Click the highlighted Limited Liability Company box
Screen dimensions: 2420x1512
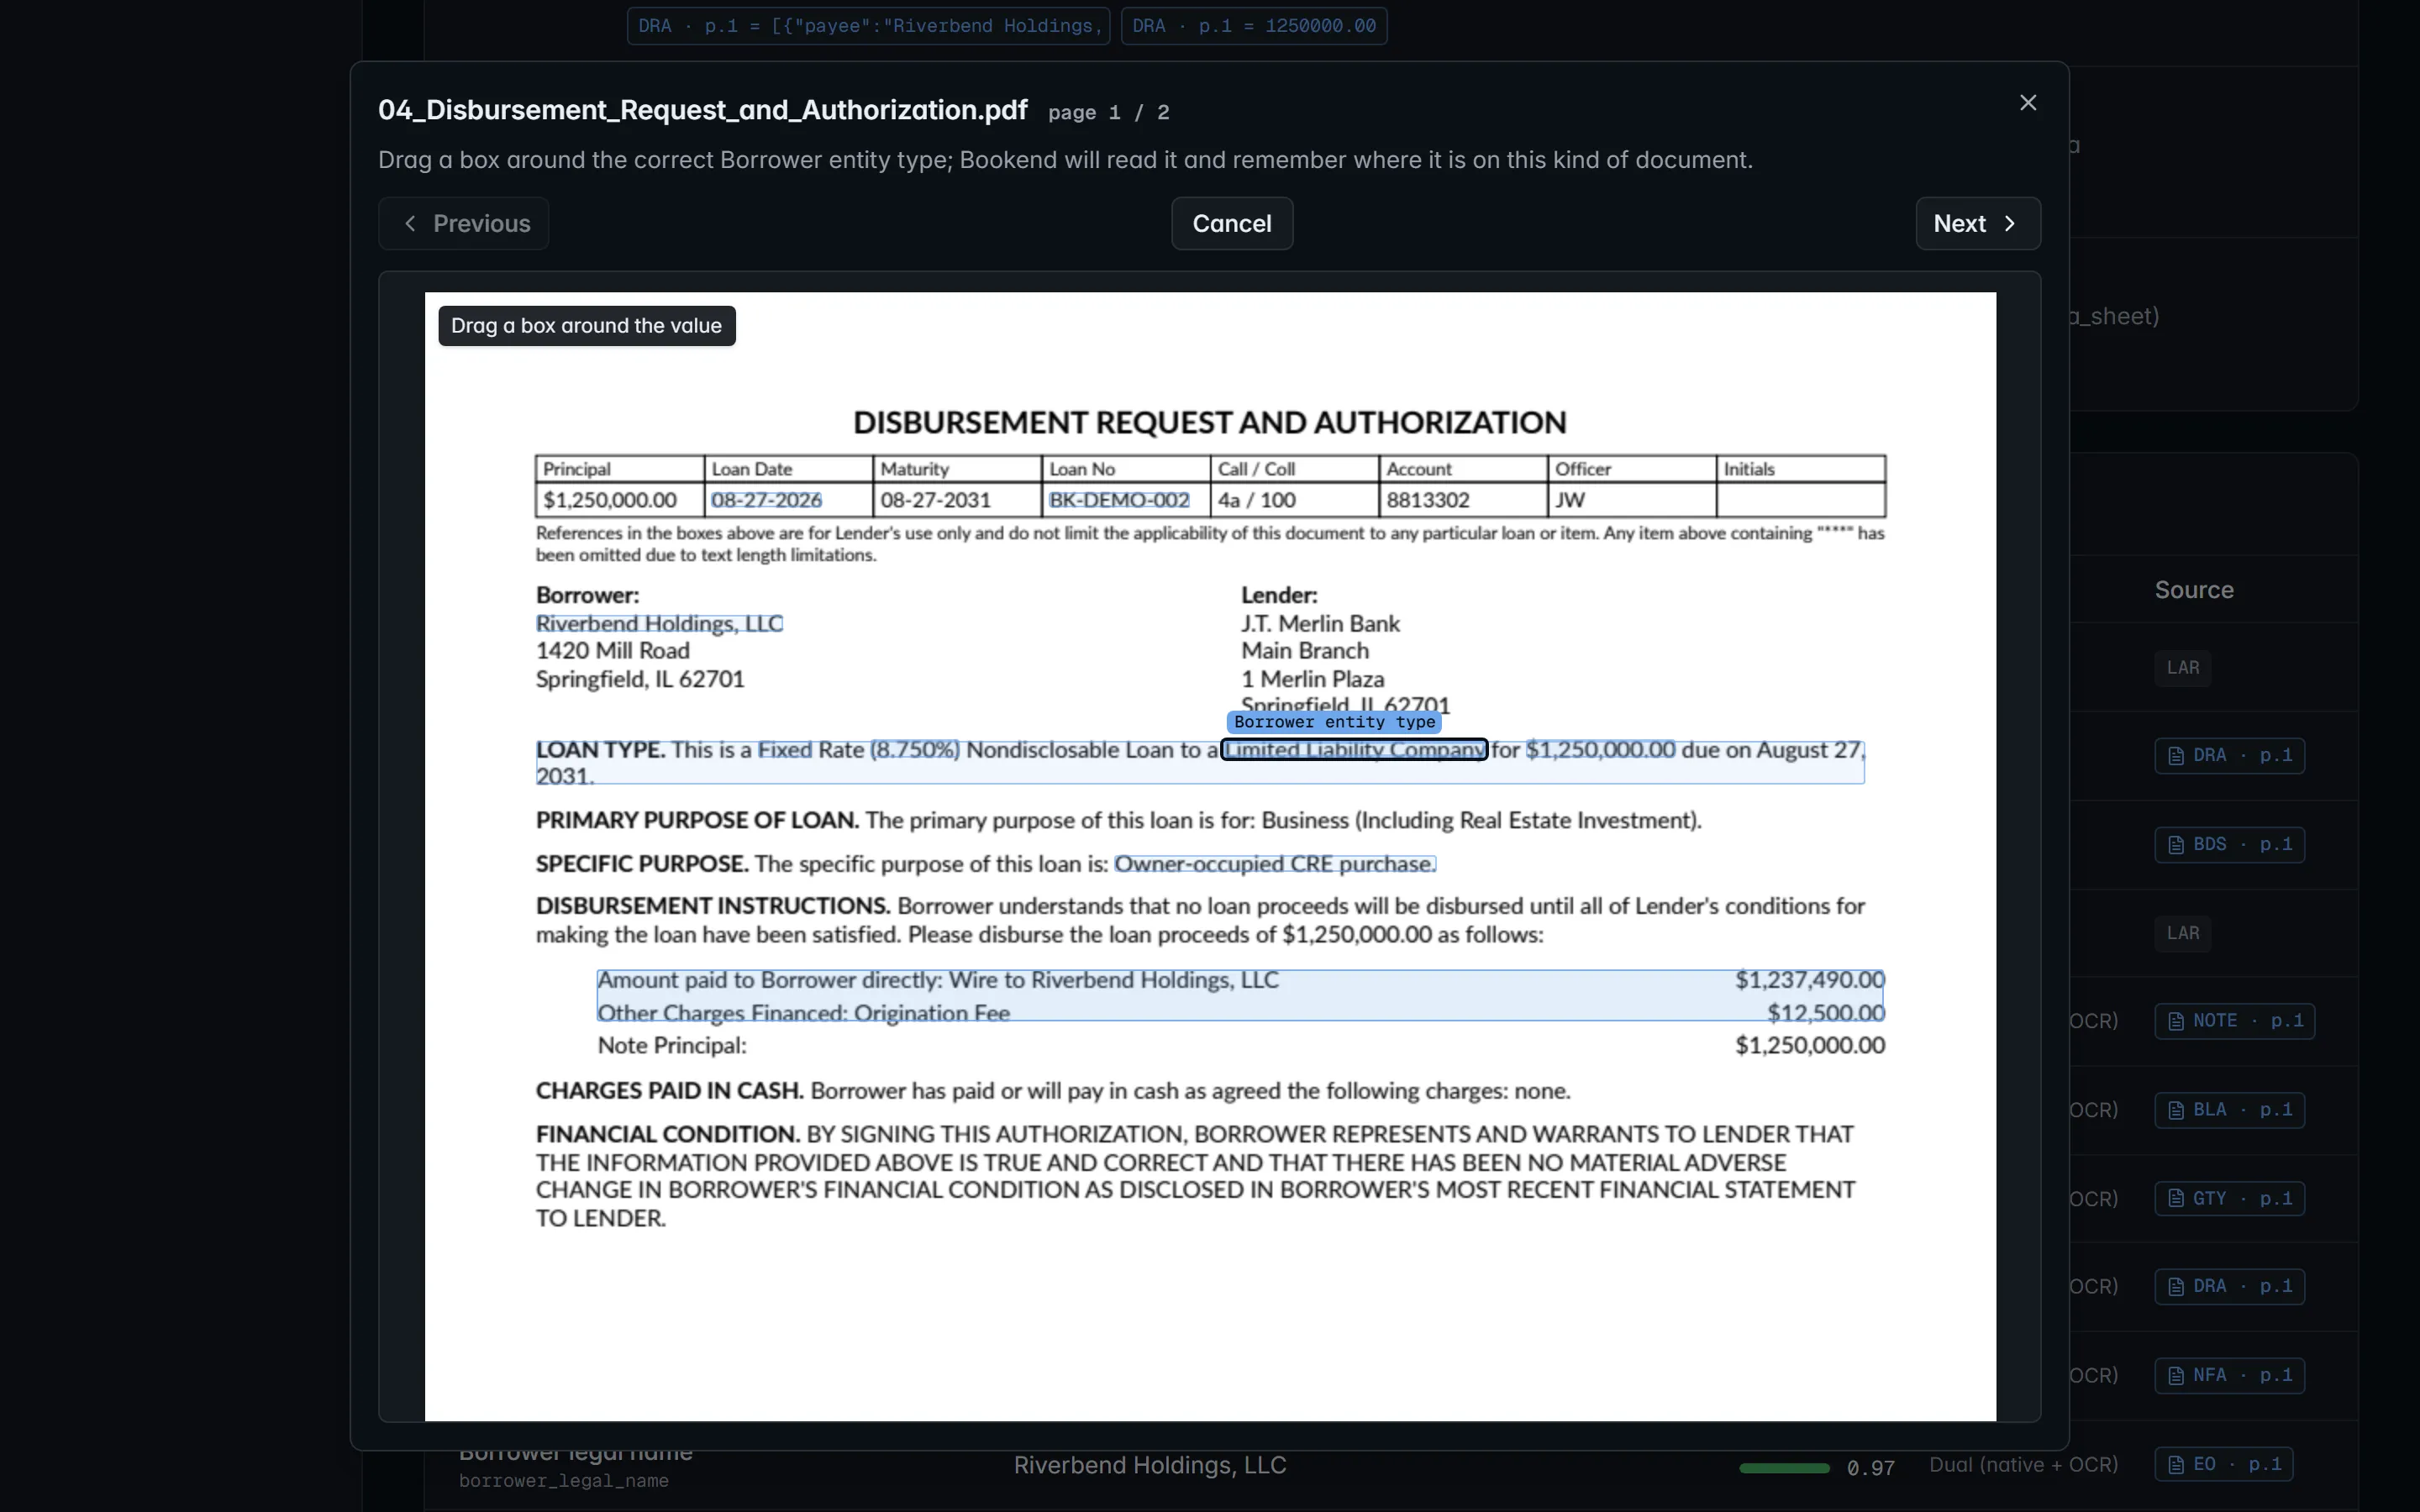coord(1354,750)
